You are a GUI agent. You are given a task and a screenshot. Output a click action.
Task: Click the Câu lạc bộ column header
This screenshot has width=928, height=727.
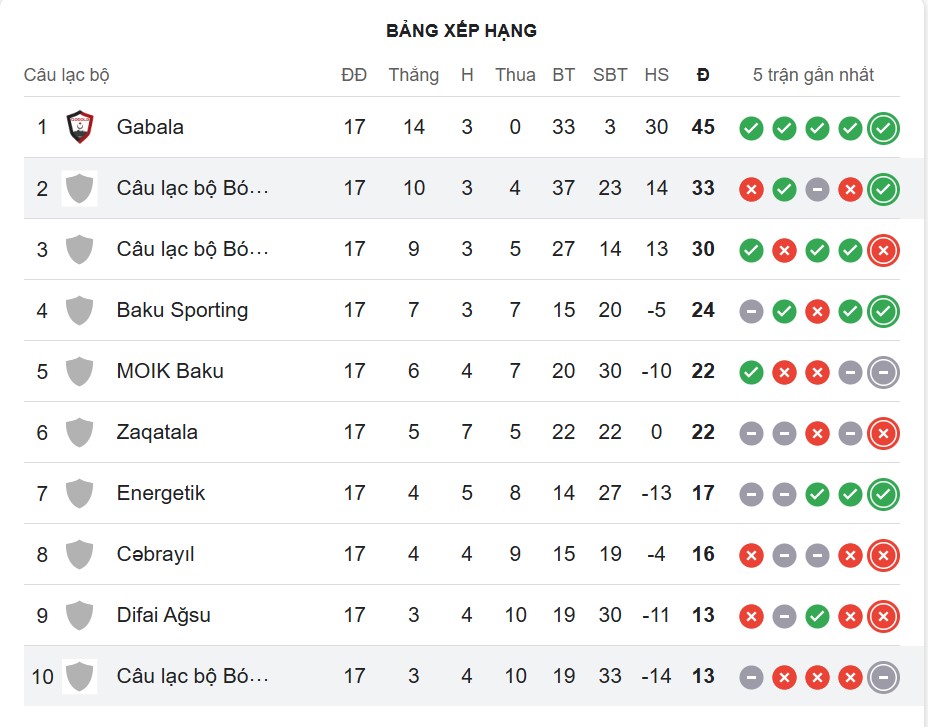(66, 75)
